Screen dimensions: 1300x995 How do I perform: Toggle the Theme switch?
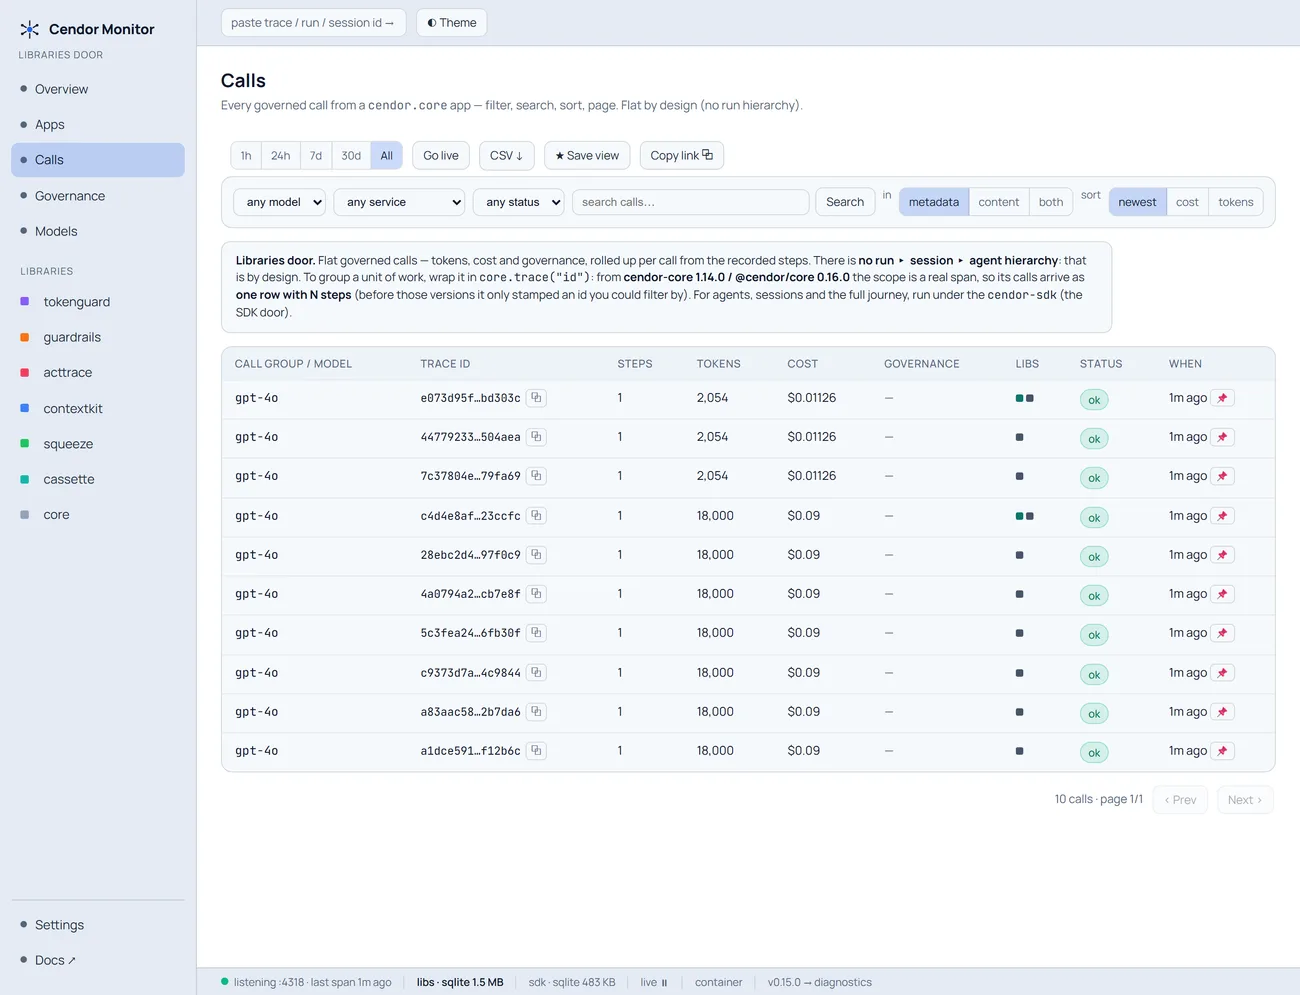(452, 23)
